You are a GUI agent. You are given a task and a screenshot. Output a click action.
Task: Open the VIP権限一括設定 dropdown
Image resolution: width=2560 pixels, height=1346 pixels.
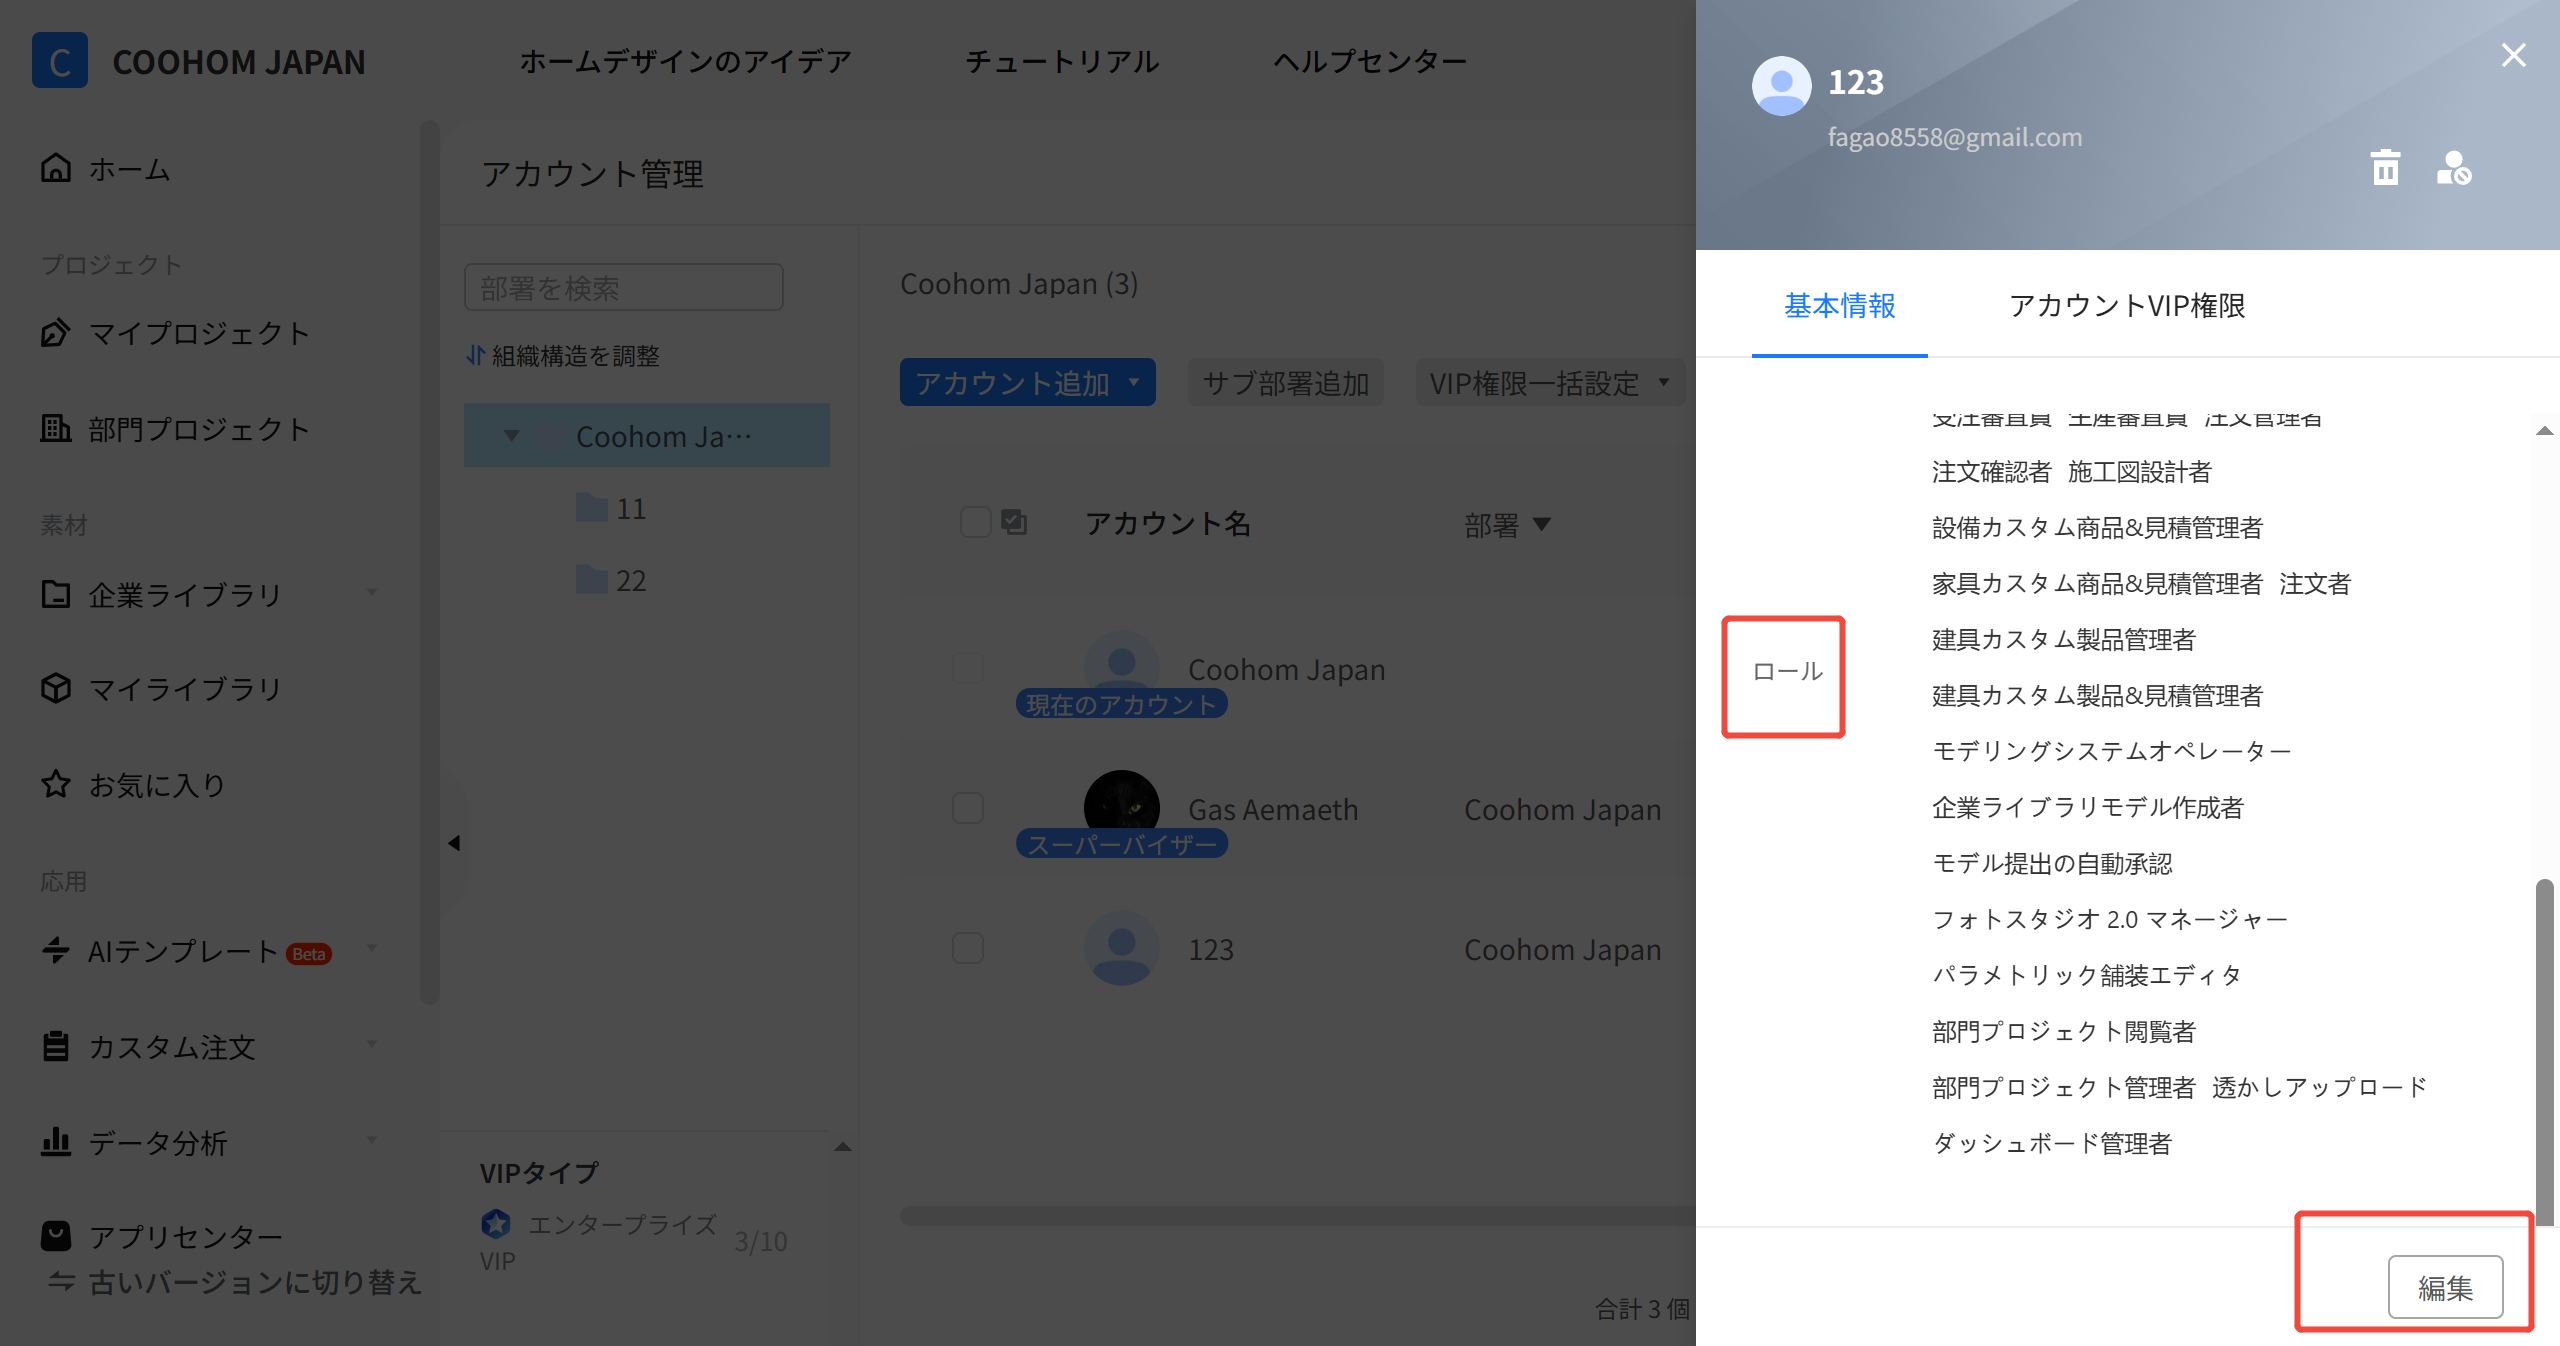point(1550,382)
